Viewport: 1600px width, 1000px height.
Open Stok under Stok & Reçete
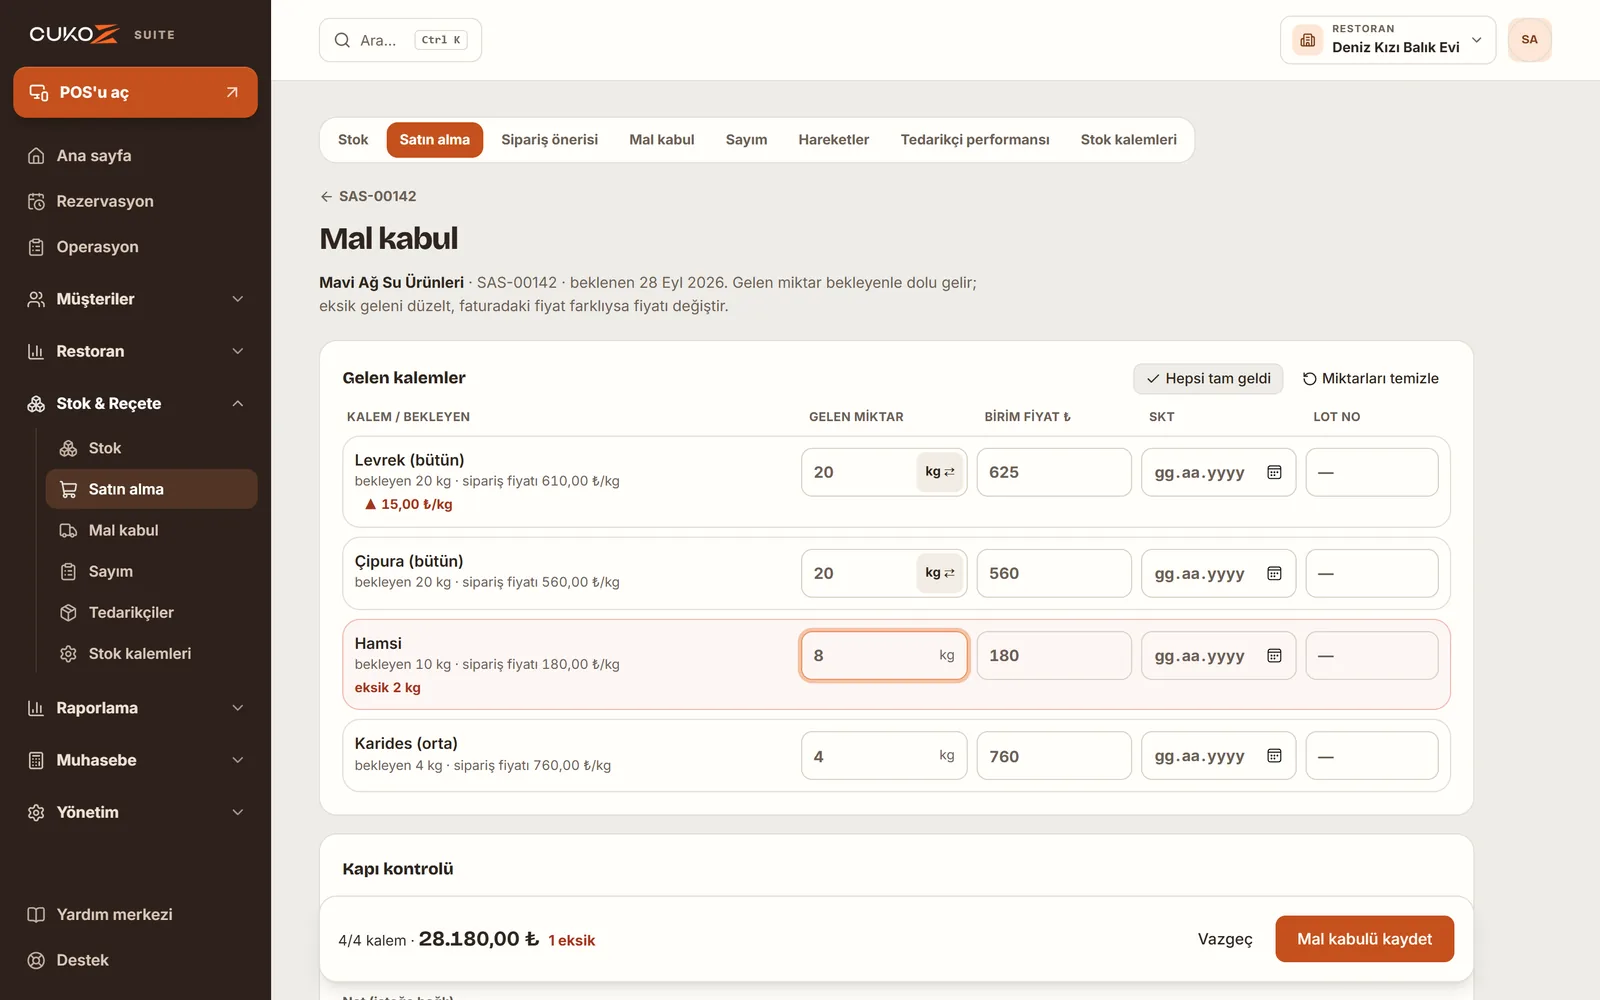pos(151,448)
